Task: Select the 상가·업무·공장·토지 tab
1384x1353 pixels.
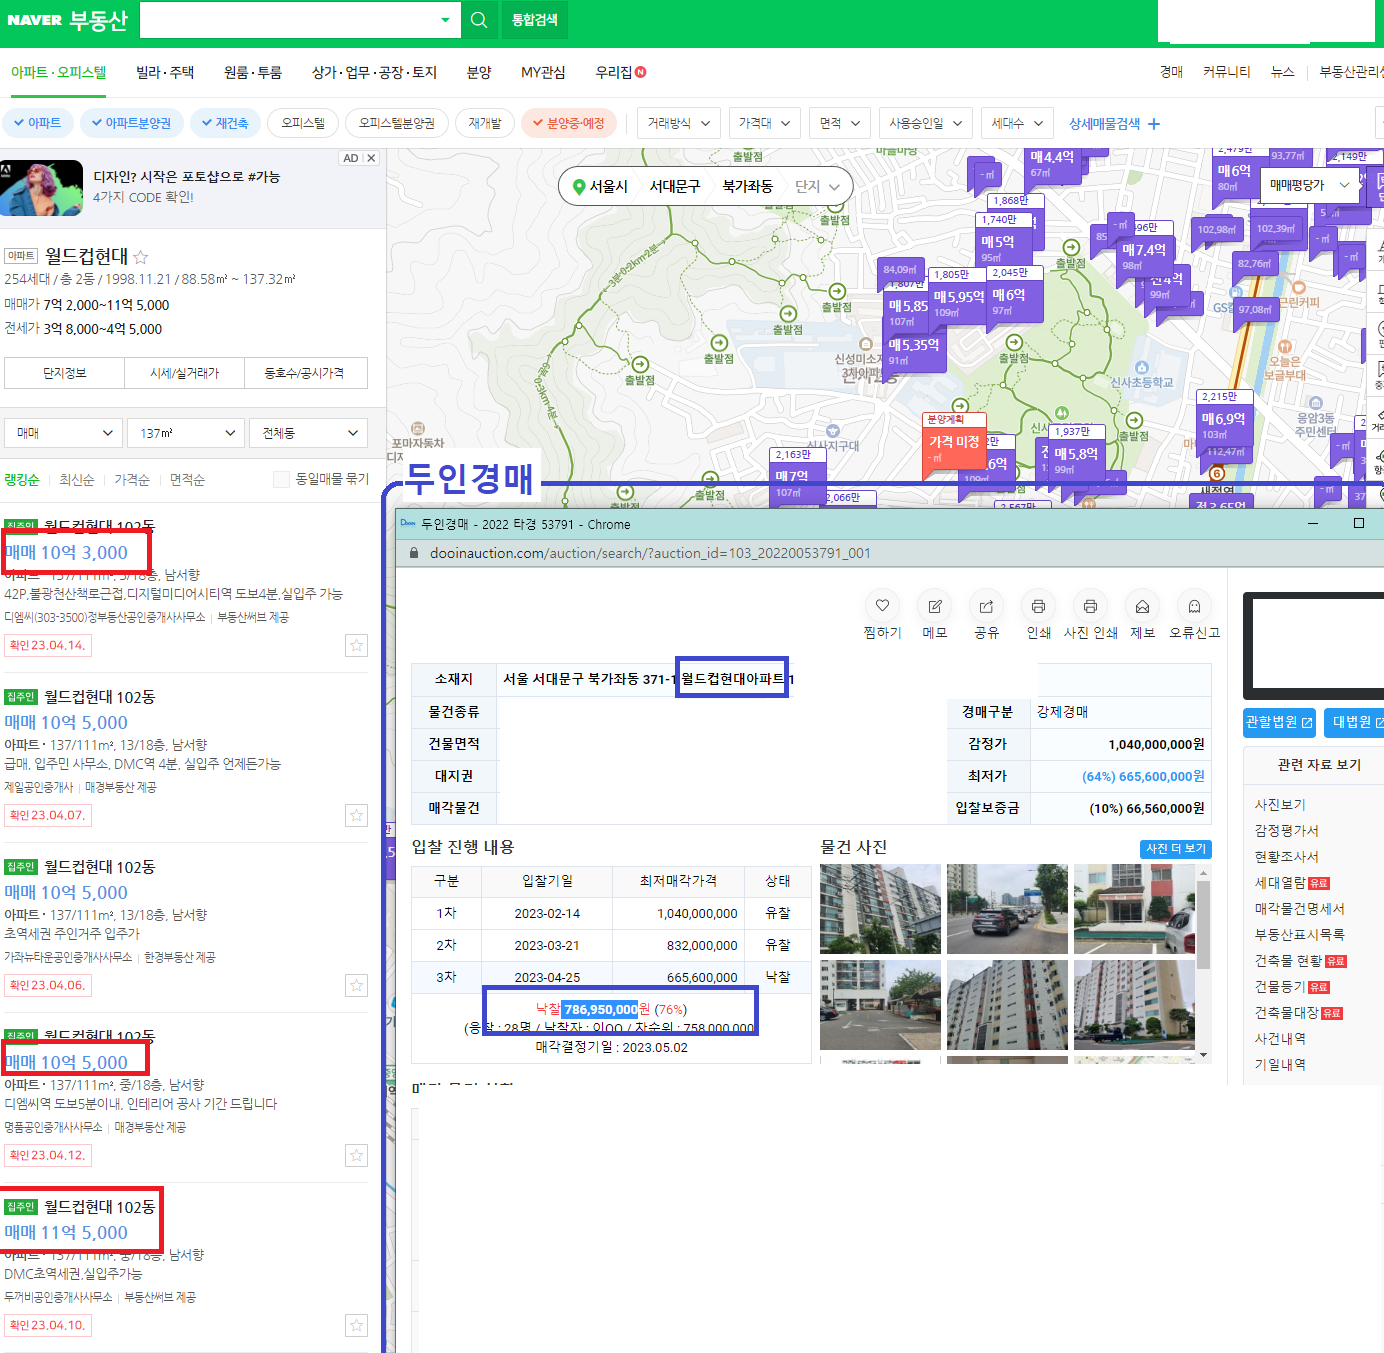Action: click(374, 72)
